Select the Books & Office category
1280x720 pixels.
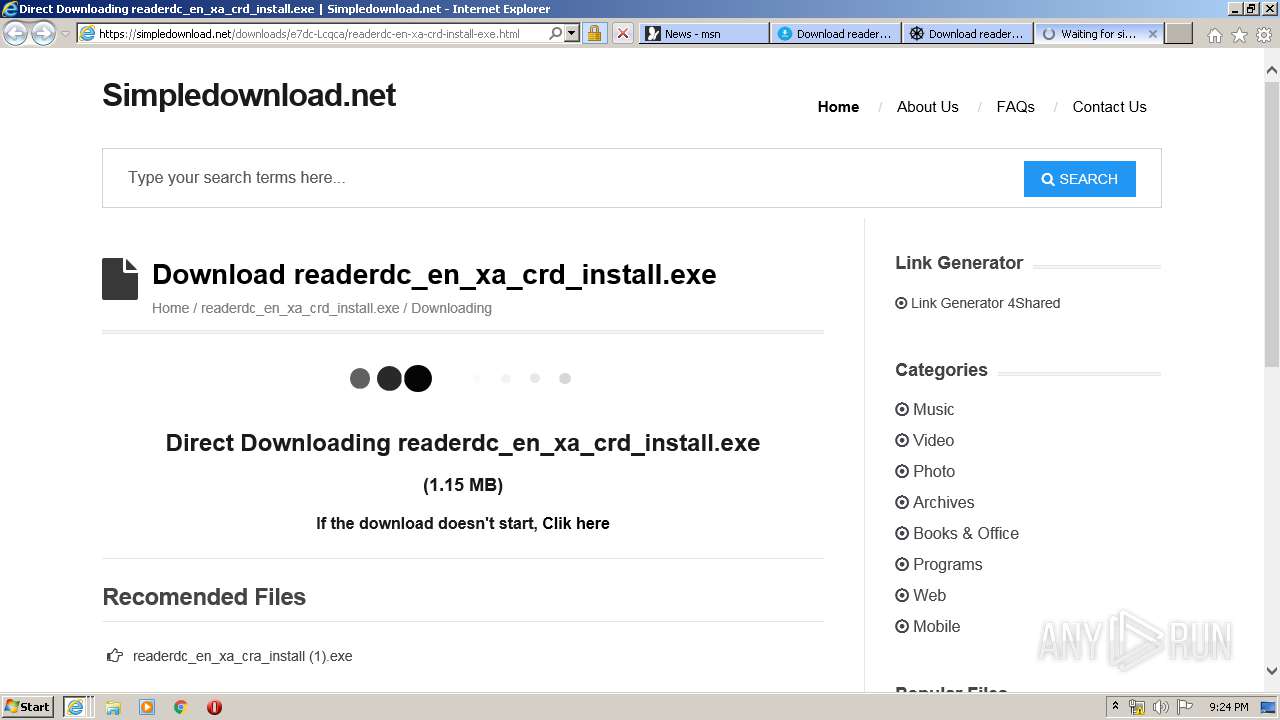(x=966, y=533)
